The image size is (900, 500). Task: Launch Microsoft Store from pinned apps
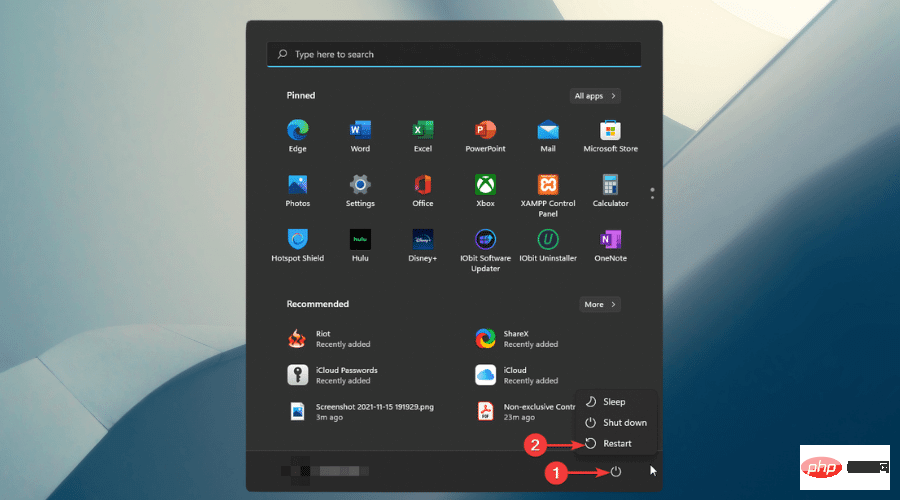click(x=610, y=135)
